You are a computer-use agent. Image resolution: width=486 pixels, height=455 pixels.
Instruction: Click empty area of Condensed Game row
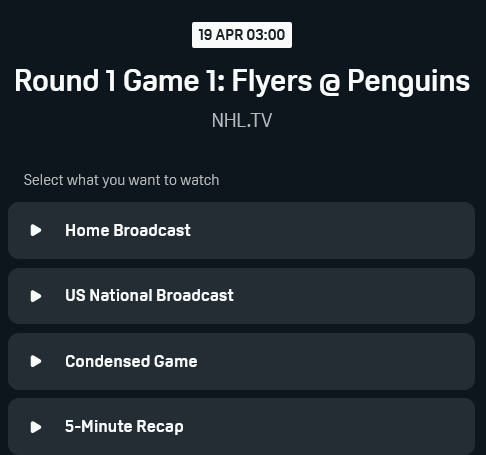tap(333, 361)
